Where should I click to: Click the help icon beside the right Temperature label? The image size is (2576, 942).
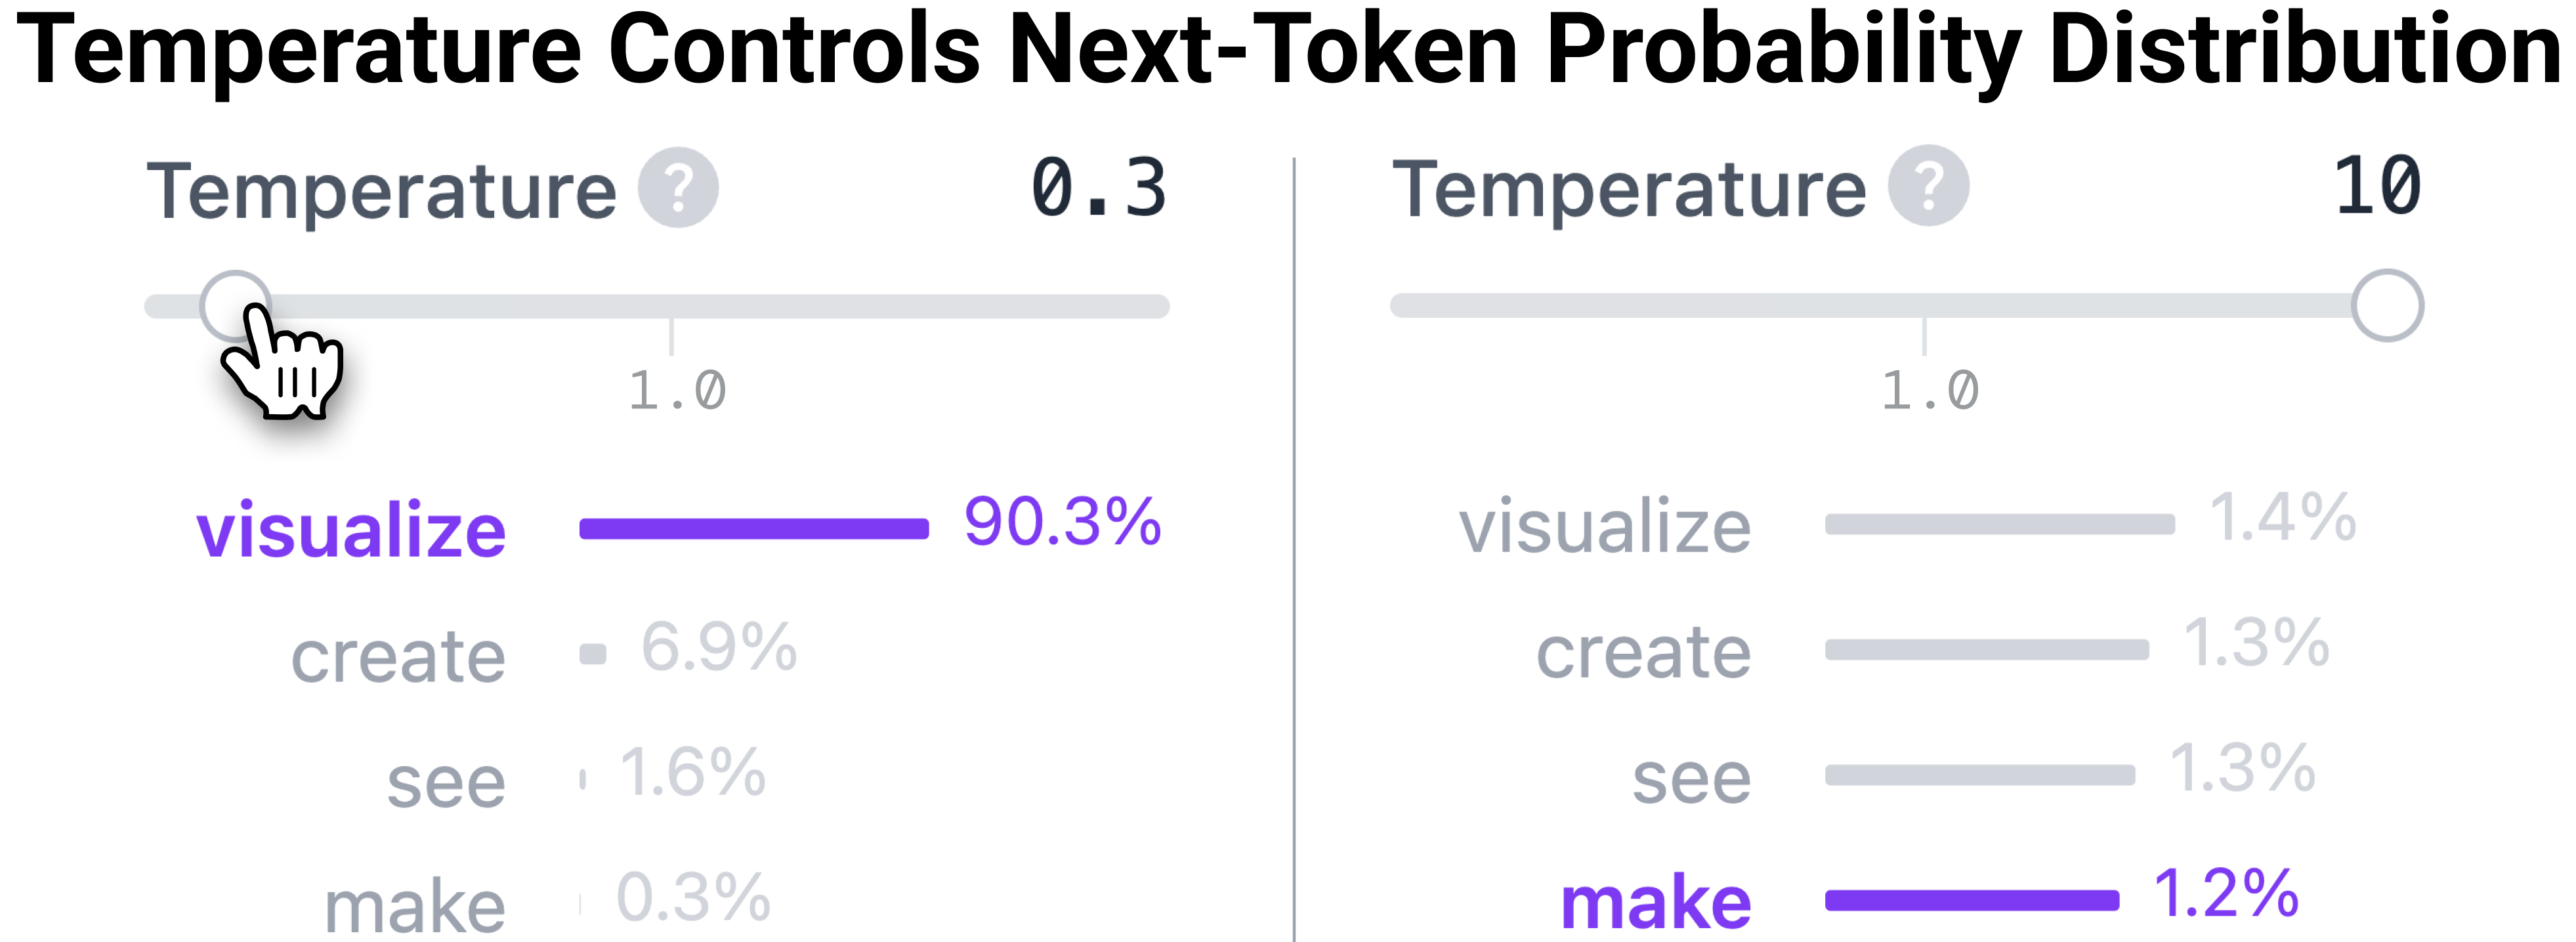click(1928, 186)
